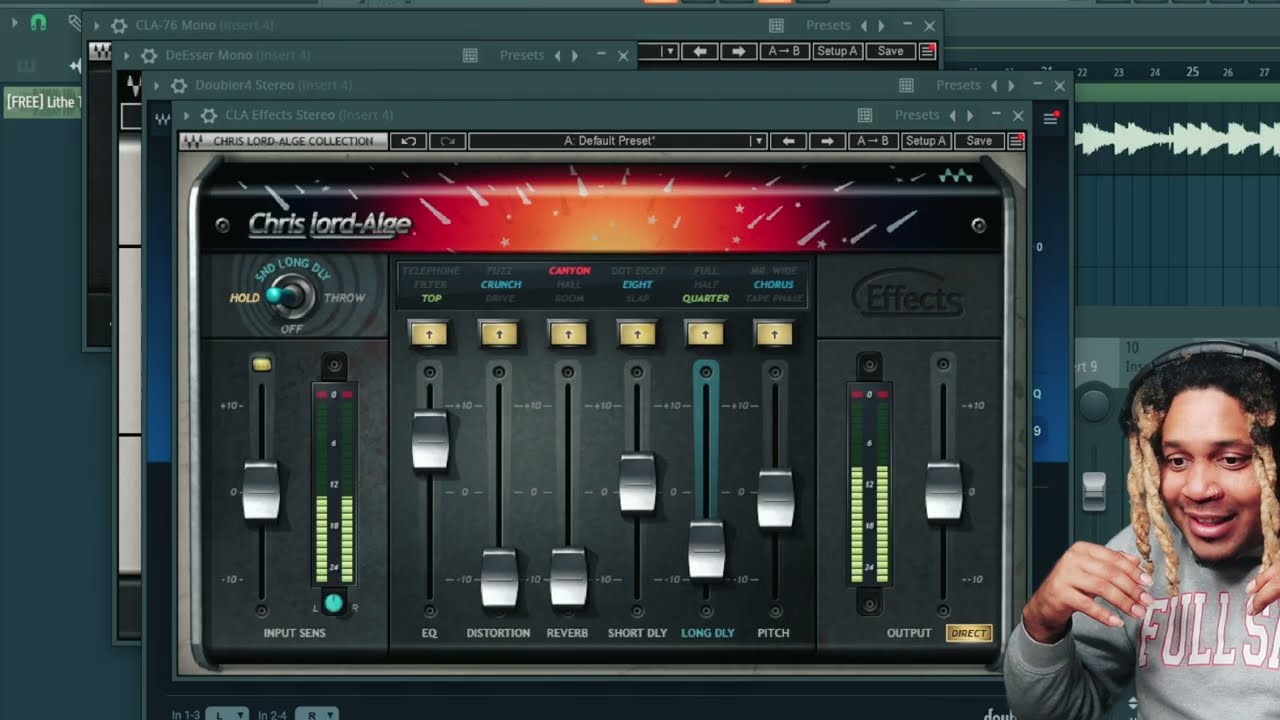
Task: Flip SND Long Dly hold/throw switch
Action: coord(291,296)
